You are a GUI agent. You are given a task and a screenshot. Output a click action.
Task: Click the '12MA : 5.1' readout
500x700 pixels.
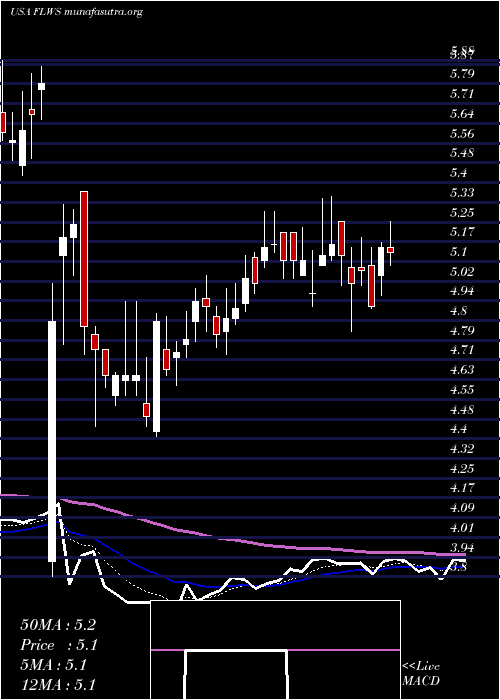58,685
